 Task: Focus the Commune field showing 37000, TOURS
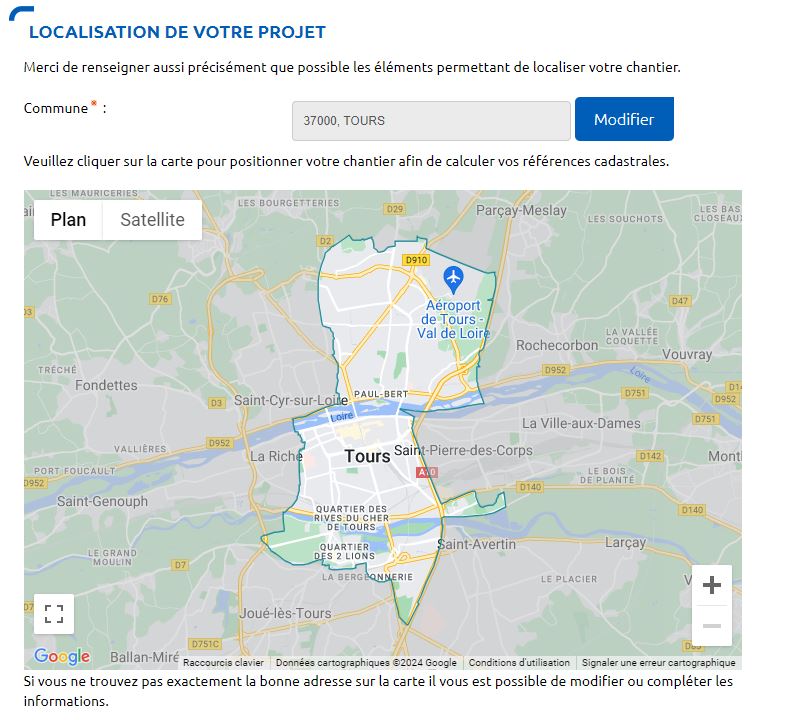pyautogui.click(x=431, y=121)
